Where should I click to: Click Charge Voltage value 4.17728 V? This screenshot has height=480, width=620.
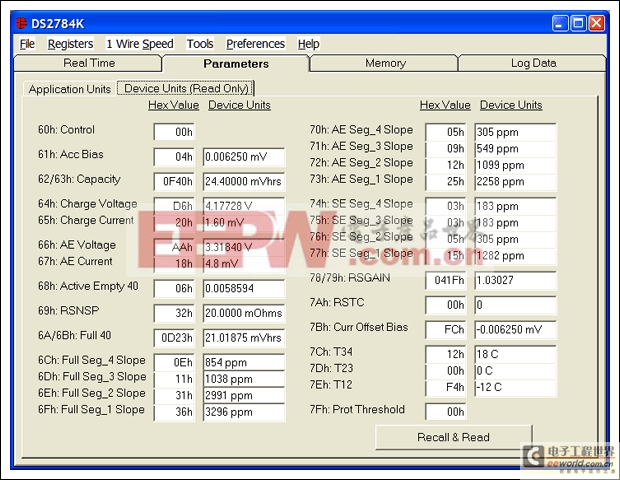244,206
